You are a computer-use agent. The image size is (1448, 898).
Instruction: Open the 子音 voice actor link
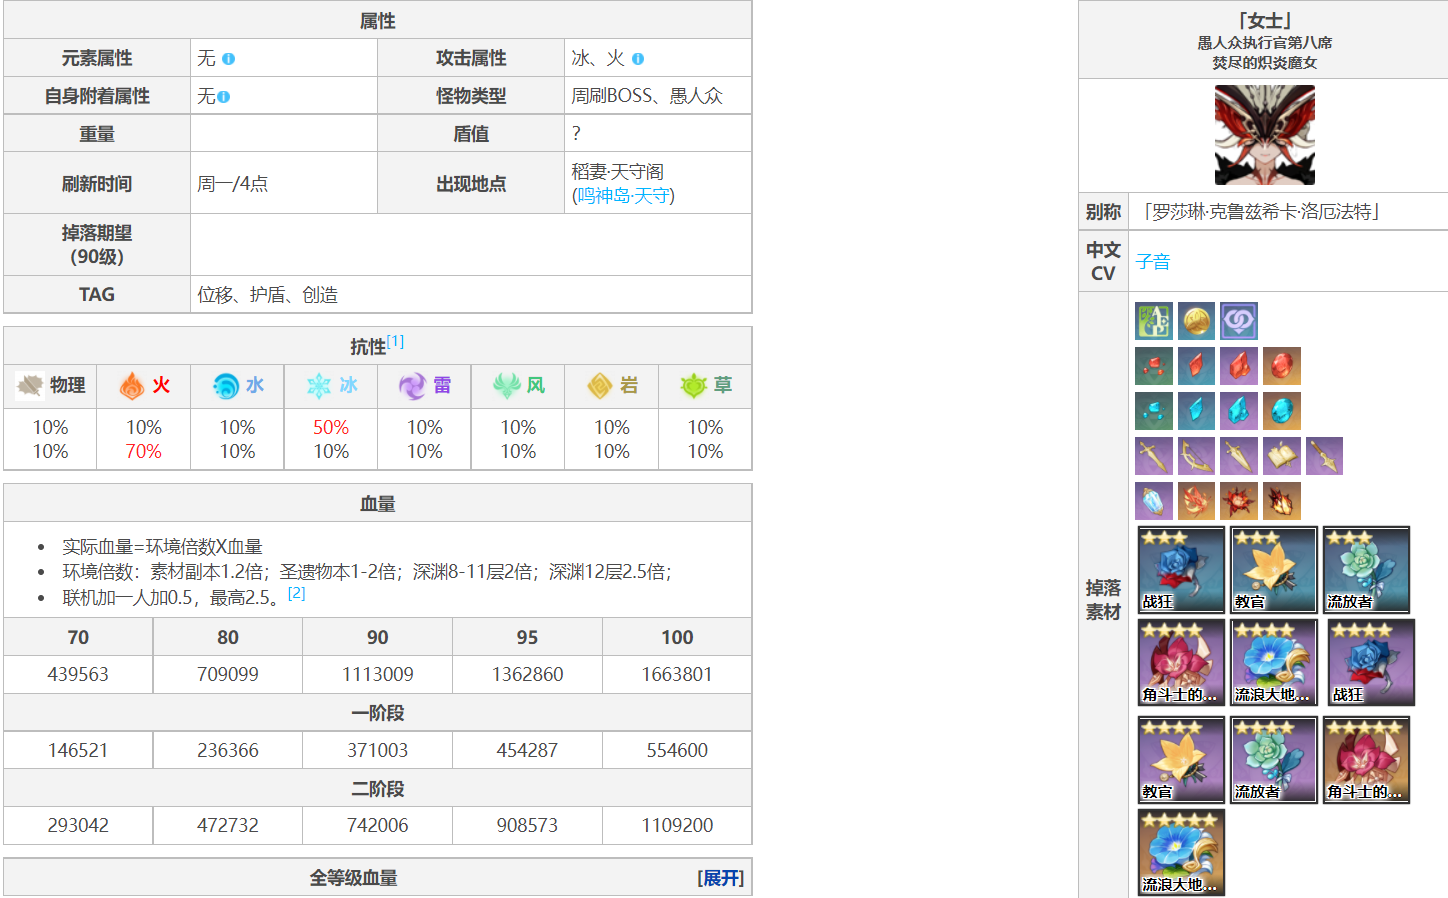(x=1153, y=262)
